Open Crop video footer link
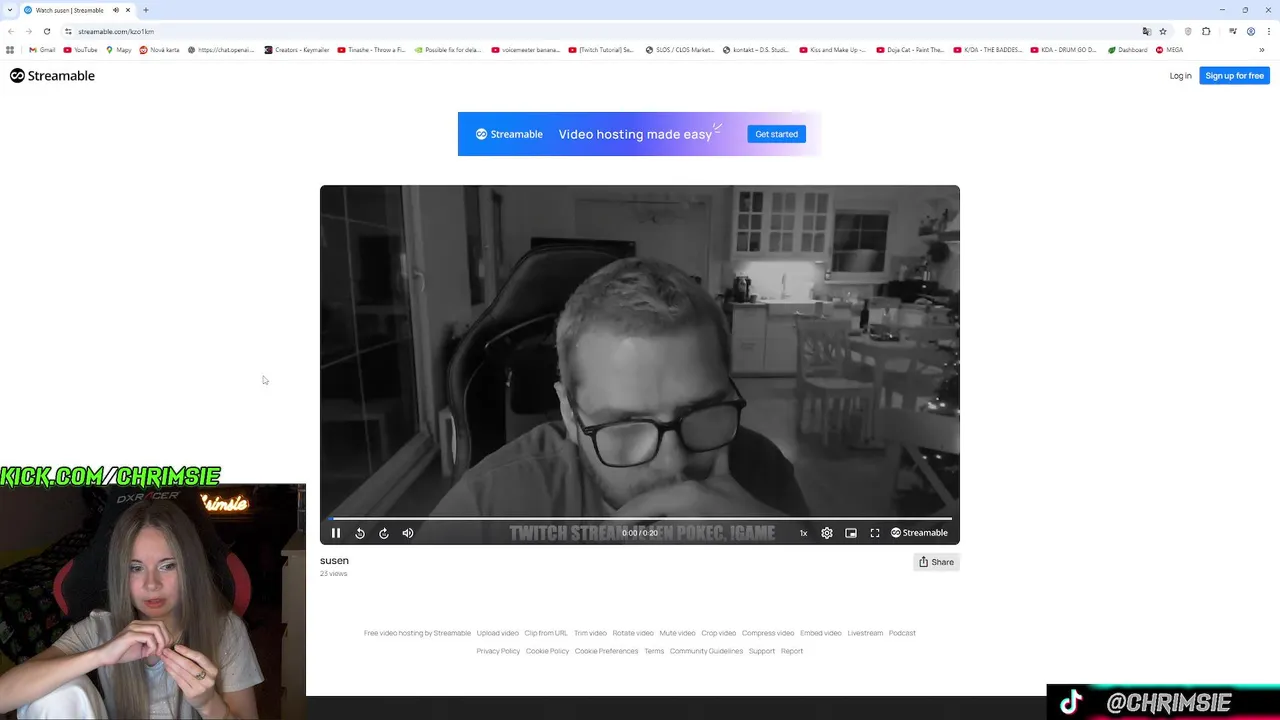 coord(718,633)
